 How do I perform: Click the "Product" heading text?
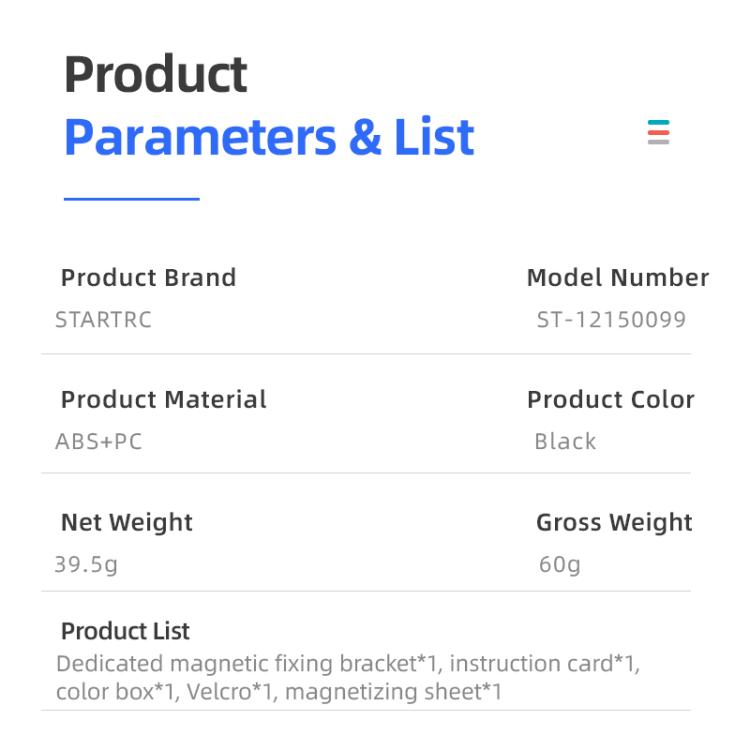(156, 75)
